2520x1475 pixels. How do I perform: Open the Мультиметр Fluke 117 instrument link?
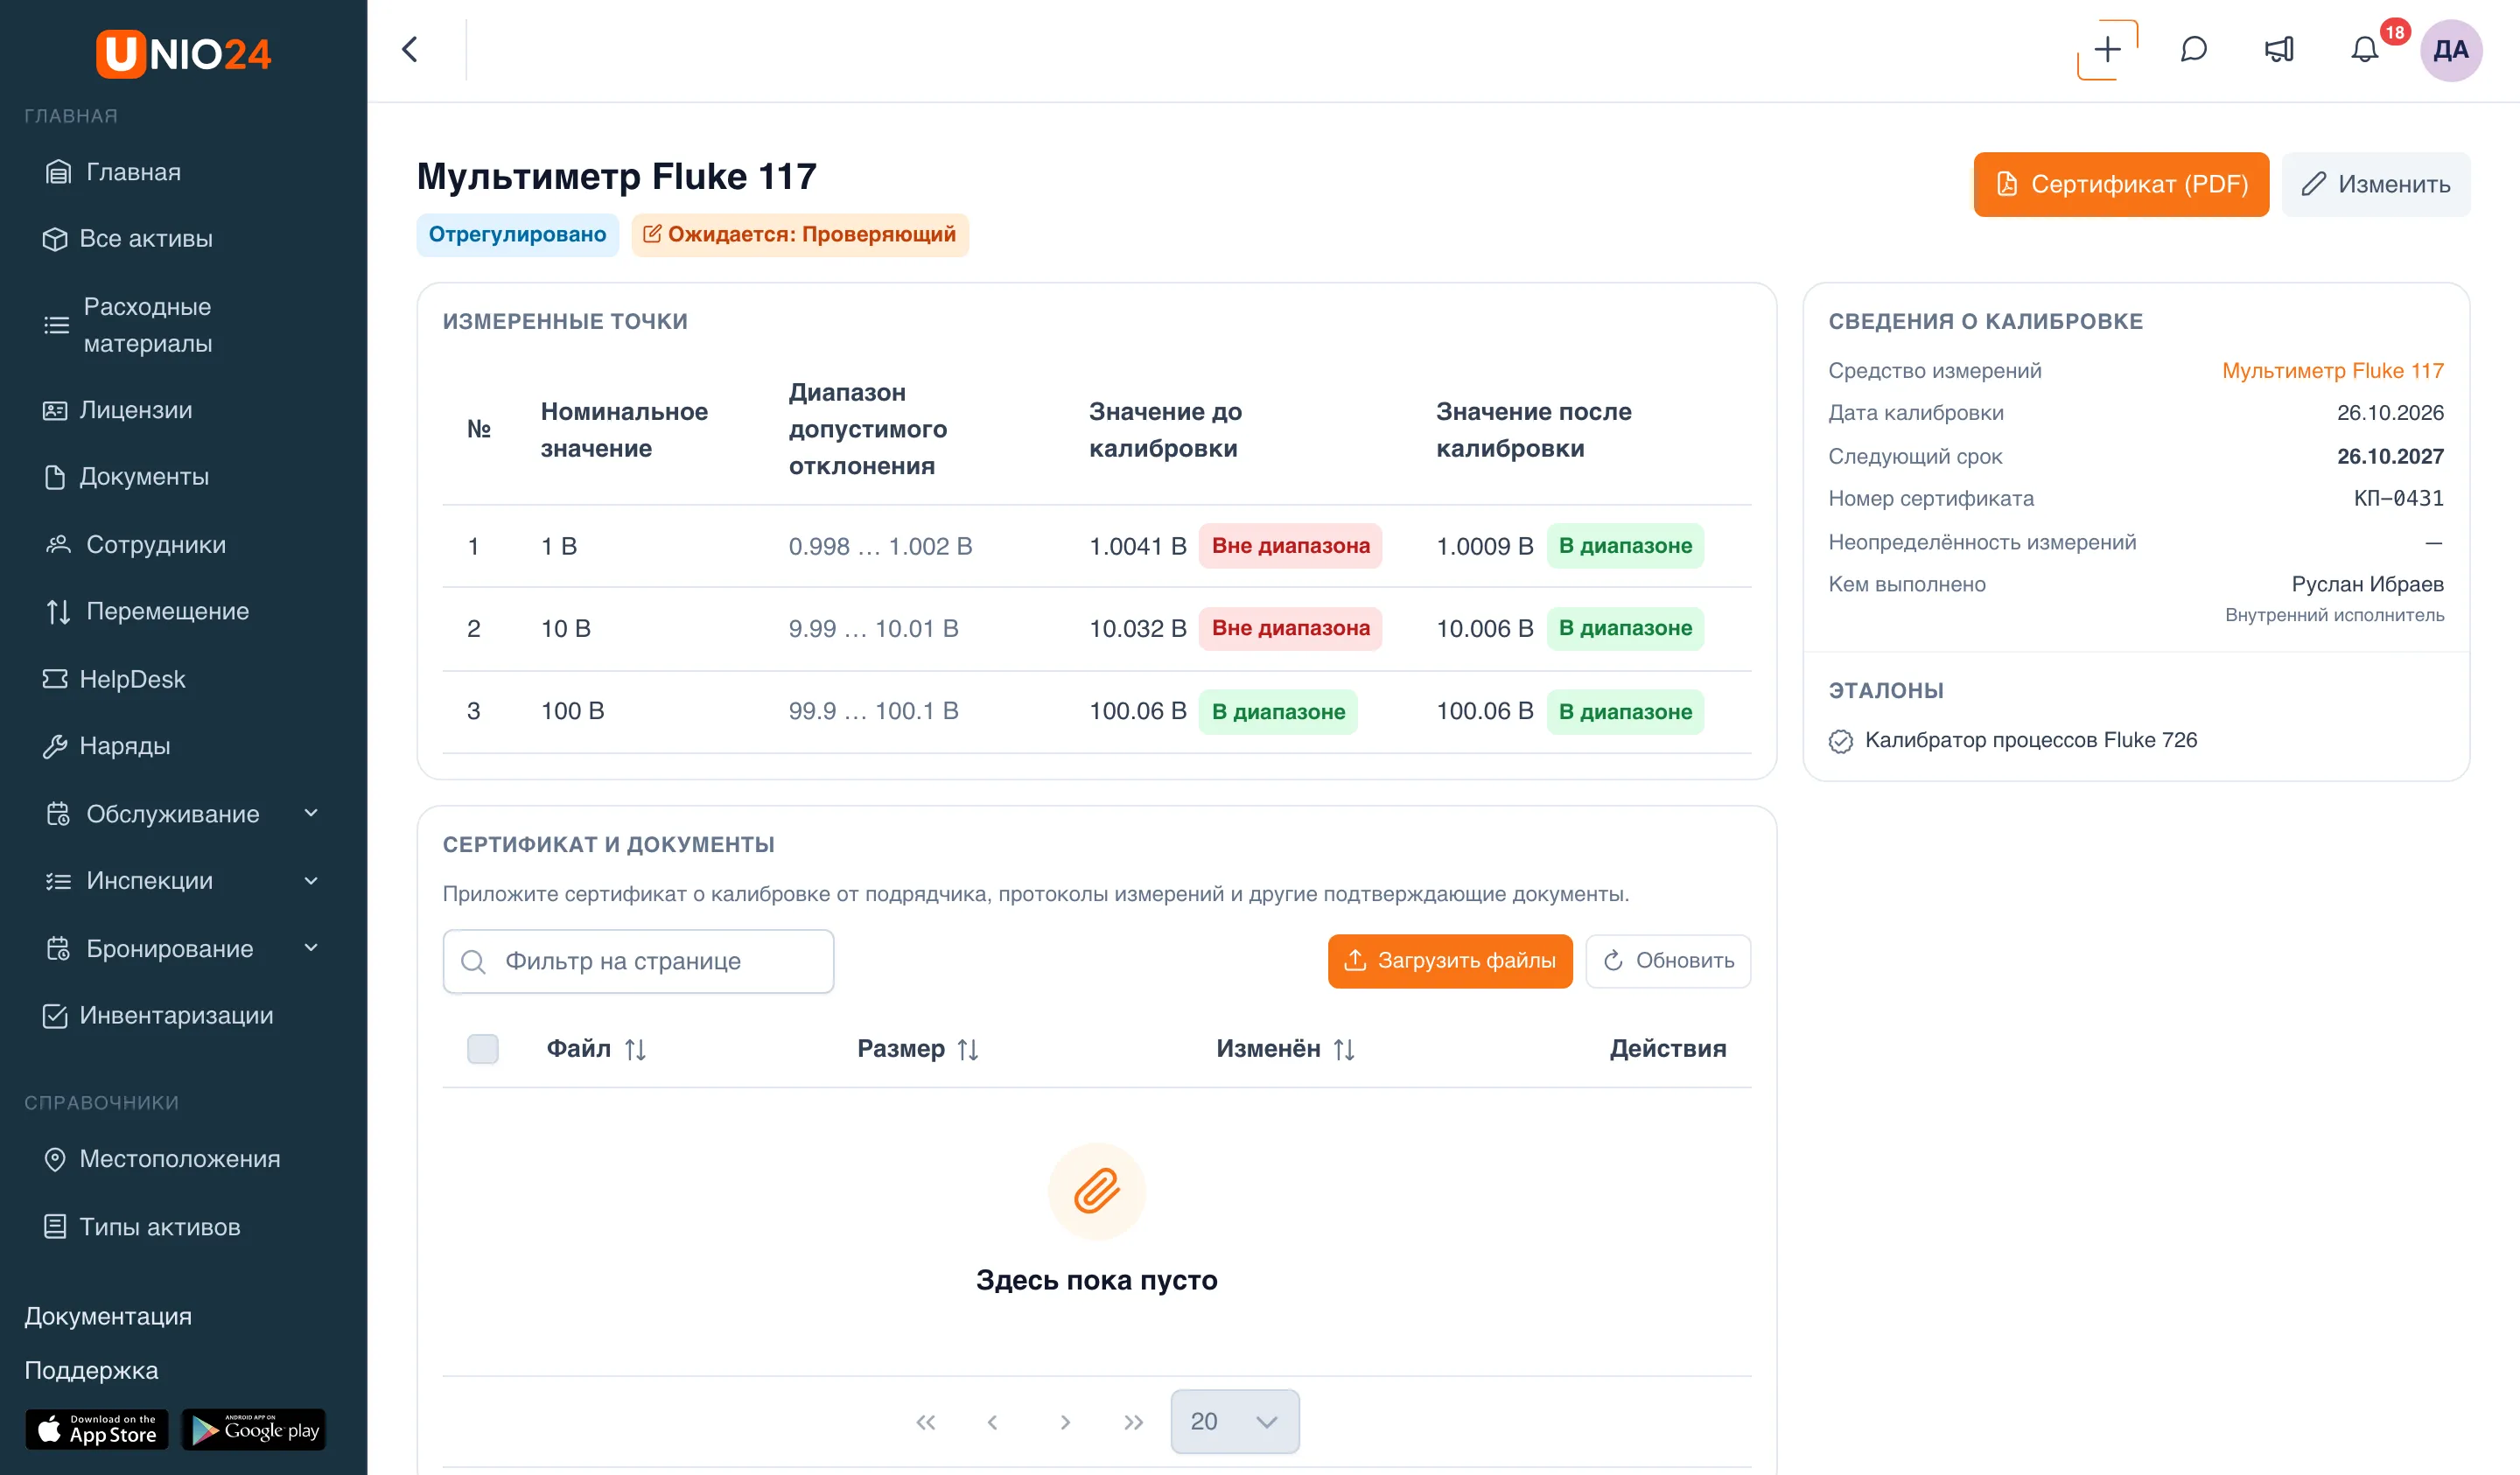[2332, 370]
